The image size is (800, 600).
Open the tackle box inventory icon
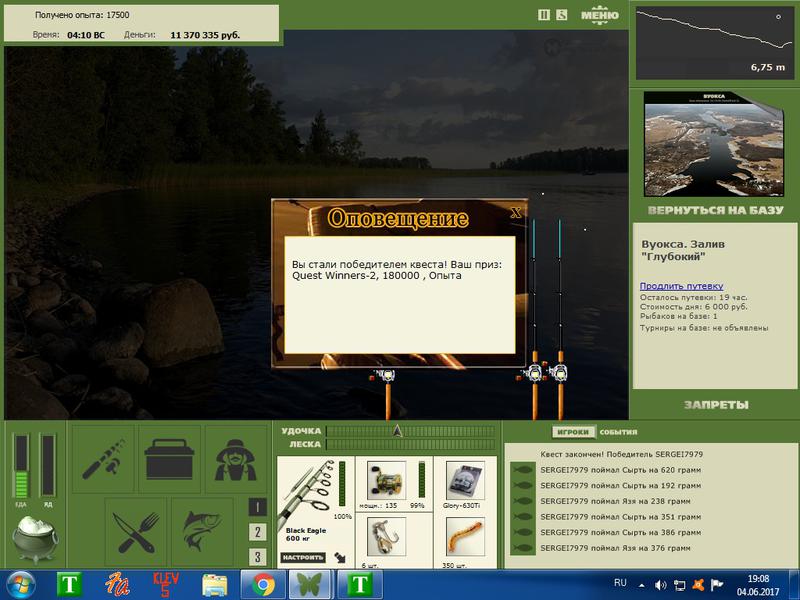(169, 459)
